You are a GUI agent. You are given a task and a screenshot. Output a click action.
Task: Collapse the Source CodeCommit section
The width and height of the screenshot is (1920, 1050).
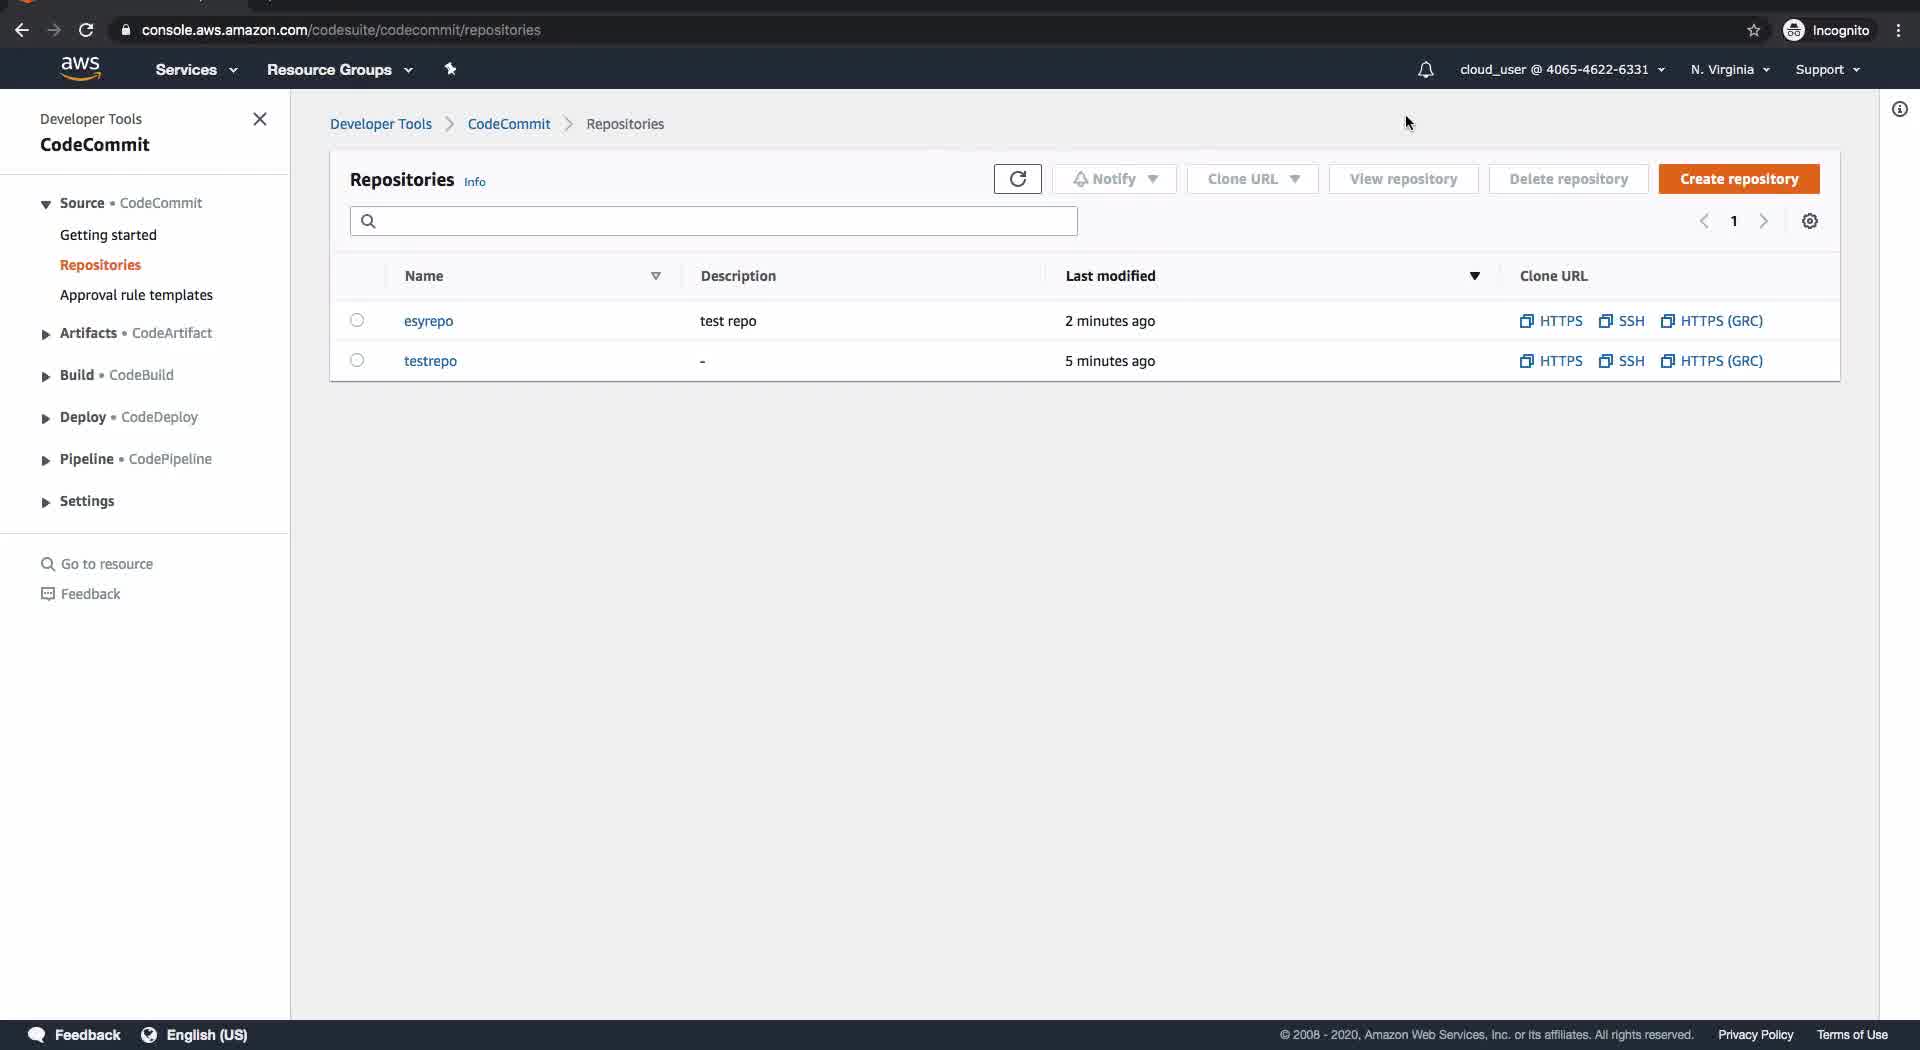46,204
